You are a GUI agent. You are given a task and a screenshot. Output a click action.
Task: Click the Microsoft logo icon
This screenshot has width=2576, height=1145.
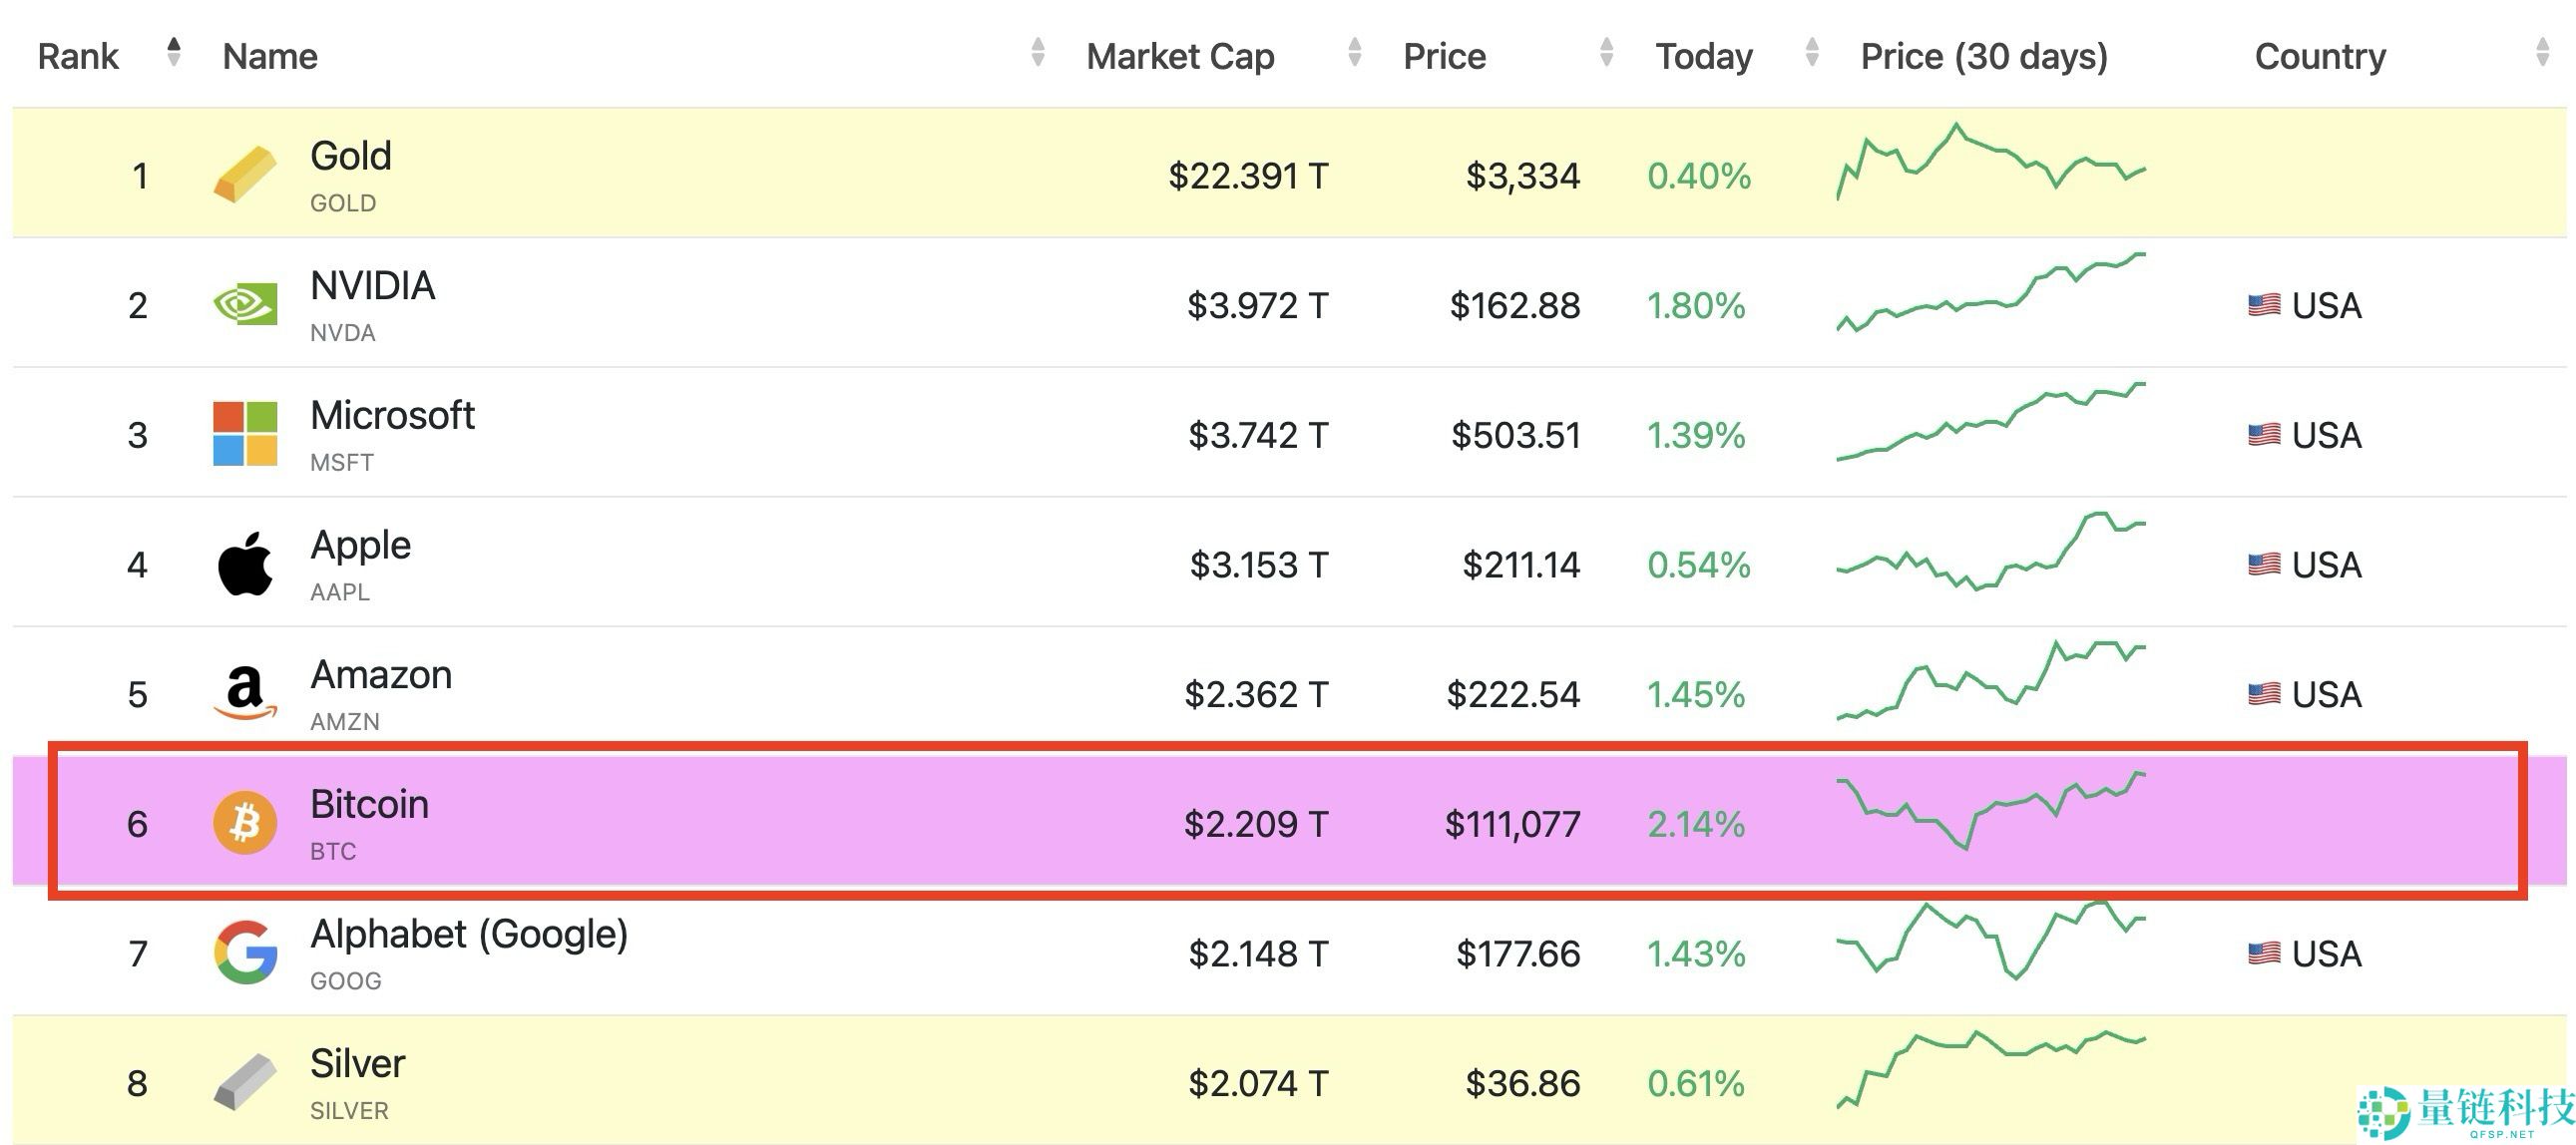(245, 434)
